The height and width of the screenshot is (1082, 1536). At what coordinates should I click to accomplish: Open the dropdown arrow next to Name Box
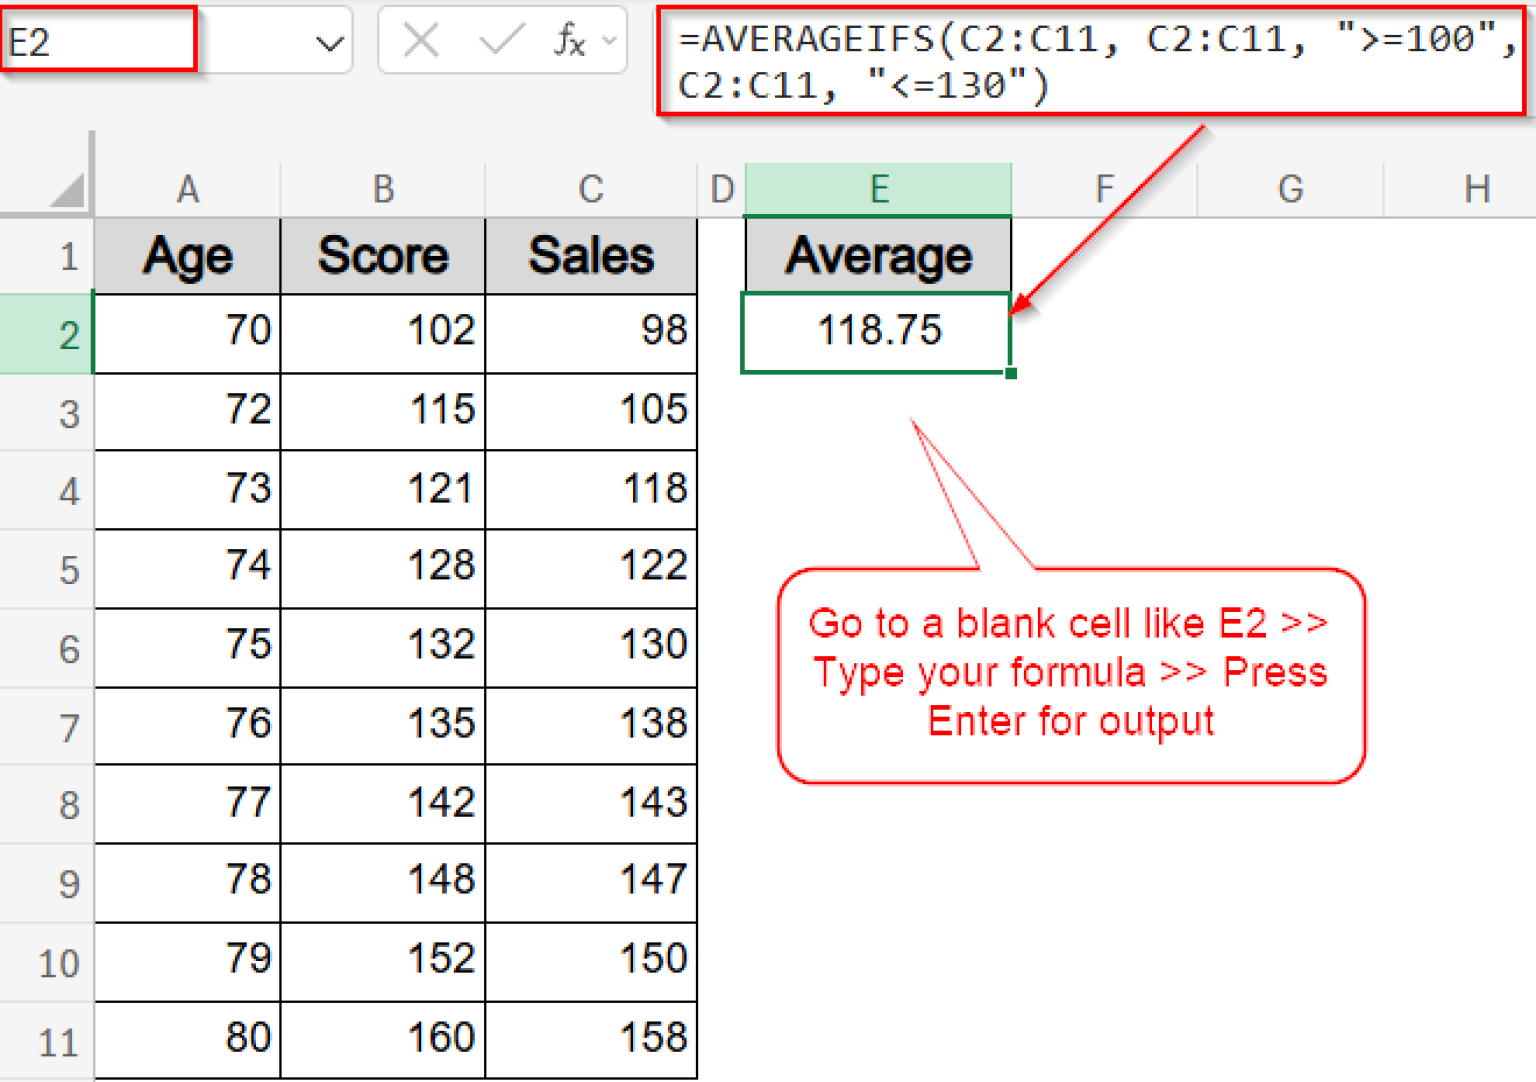click(x=330, y=40)
